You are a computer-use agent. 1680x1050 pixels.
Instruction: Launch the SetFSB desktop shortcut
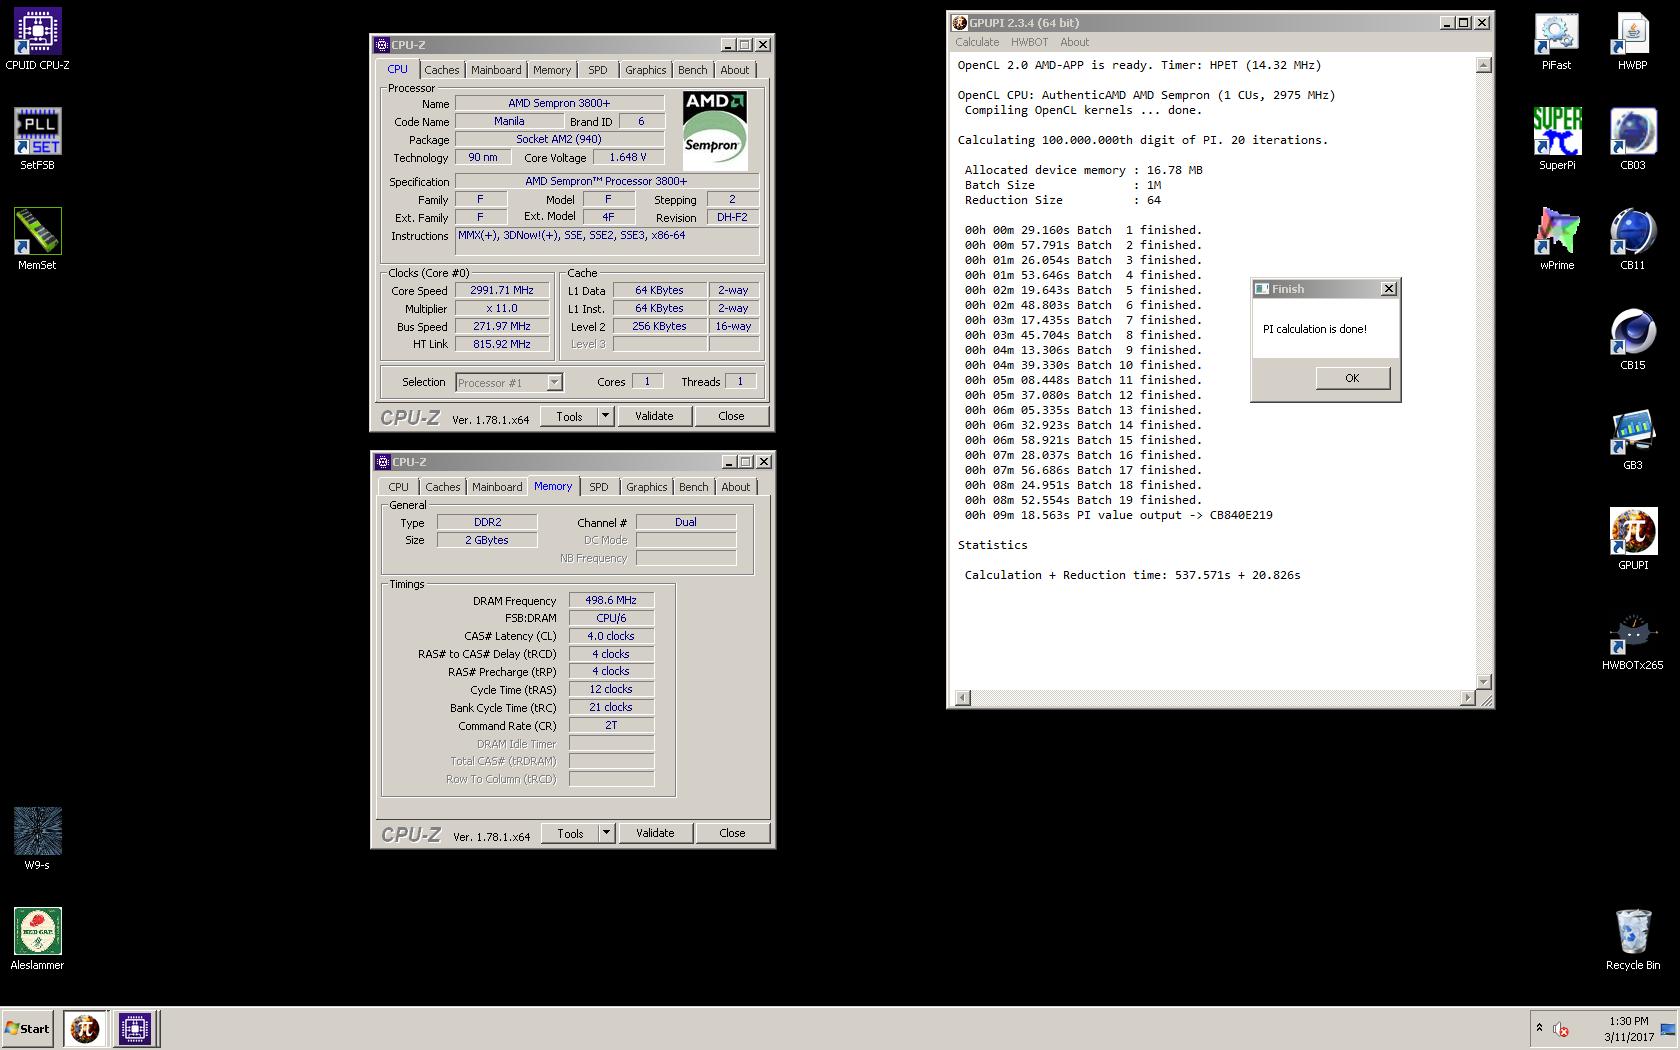point(37,140)
